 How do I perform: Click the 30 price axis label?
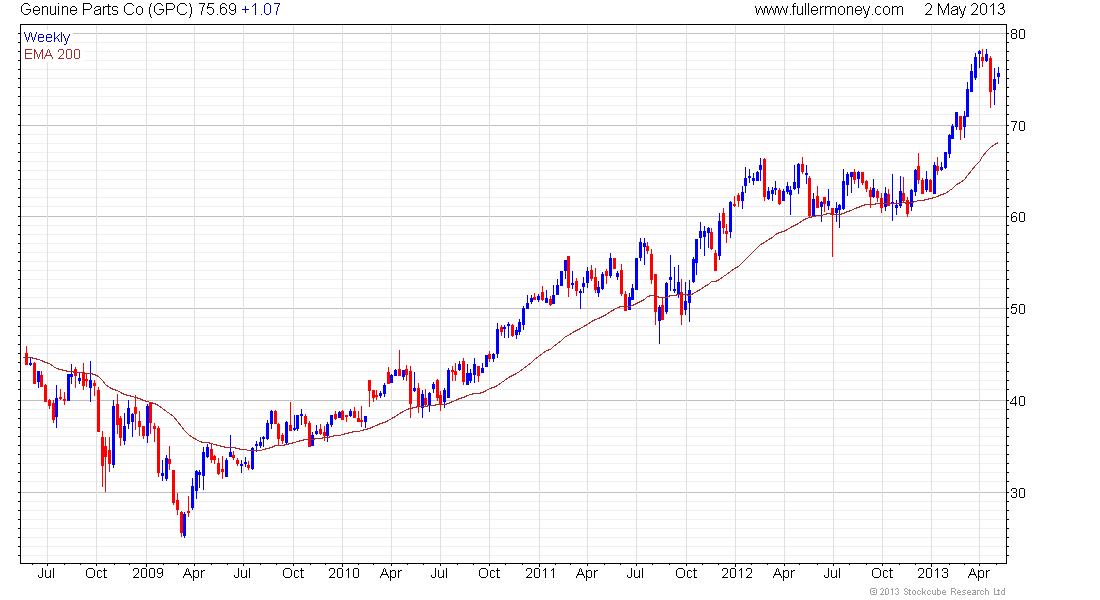(x=1018, y=493)
